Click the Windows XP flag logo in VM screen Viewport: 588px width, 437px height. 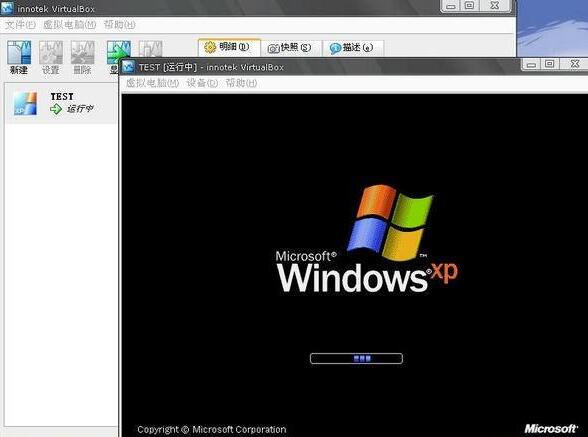[x=390, y=222]
